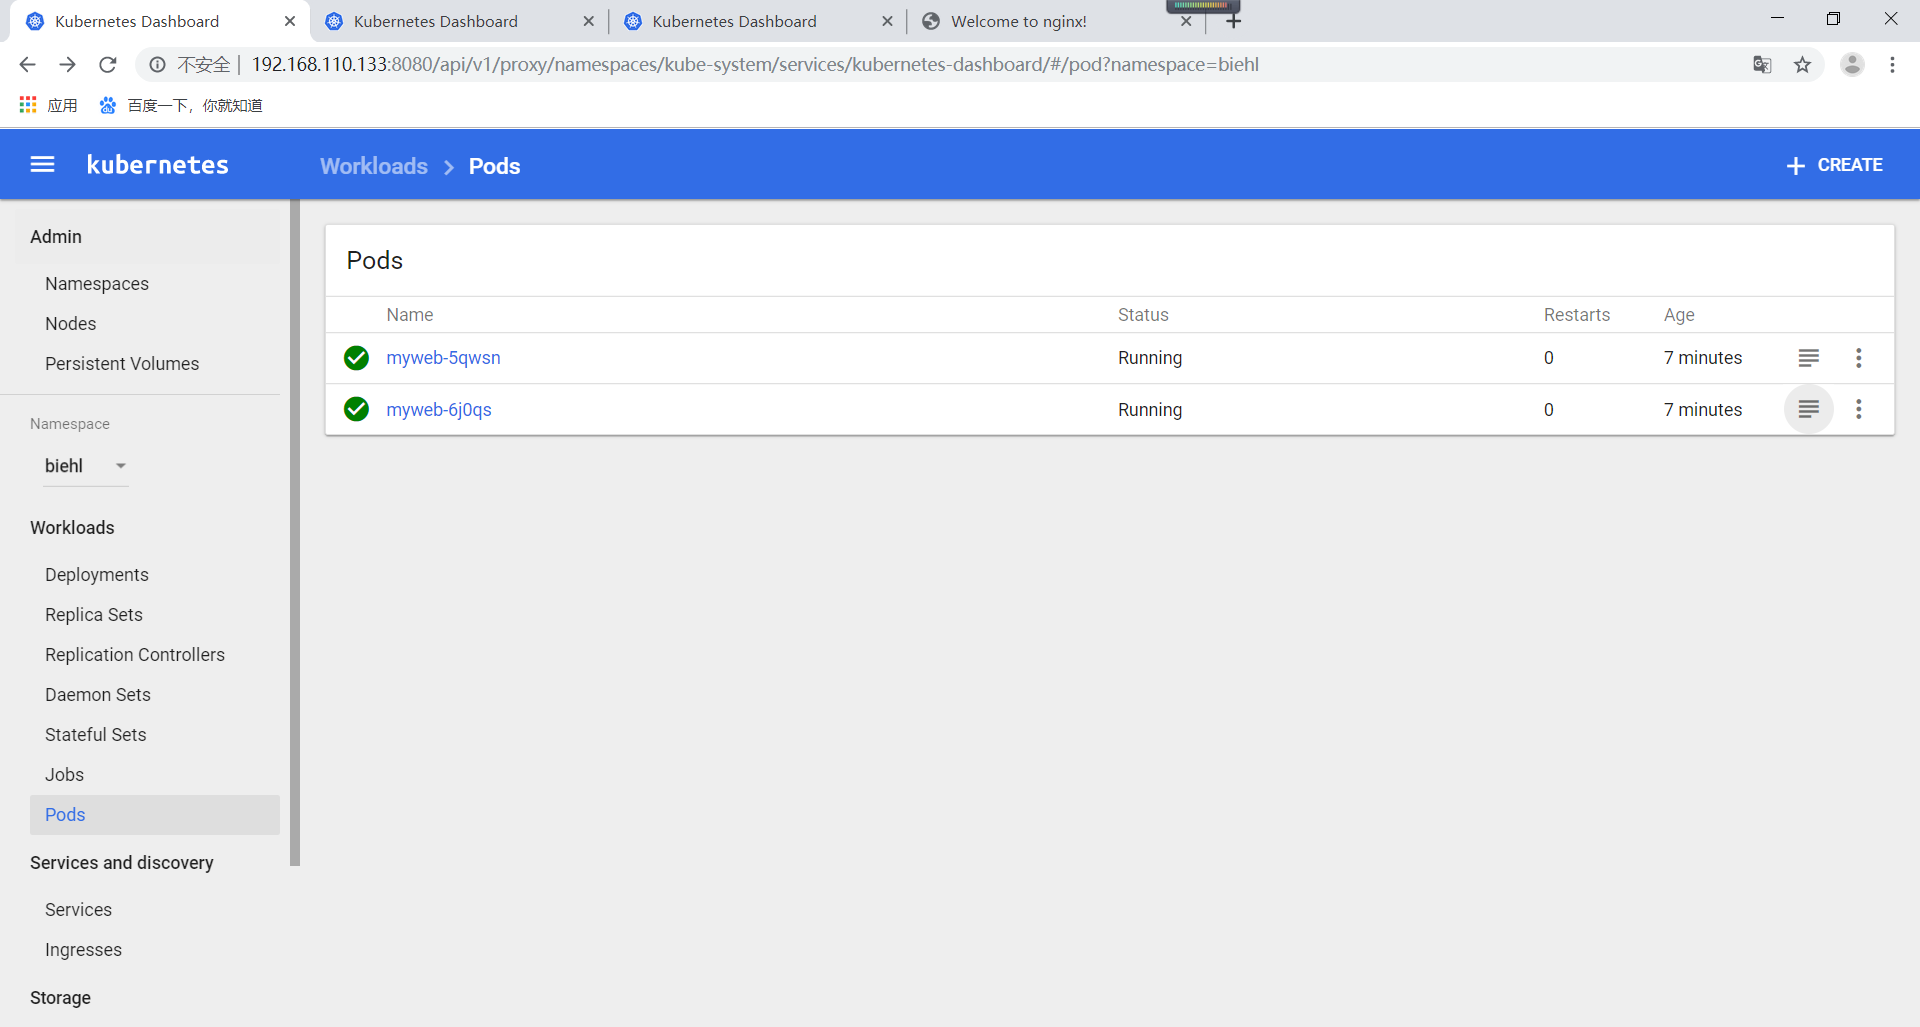Click the age value of myweb-5qwsn

pos(1703,358)
